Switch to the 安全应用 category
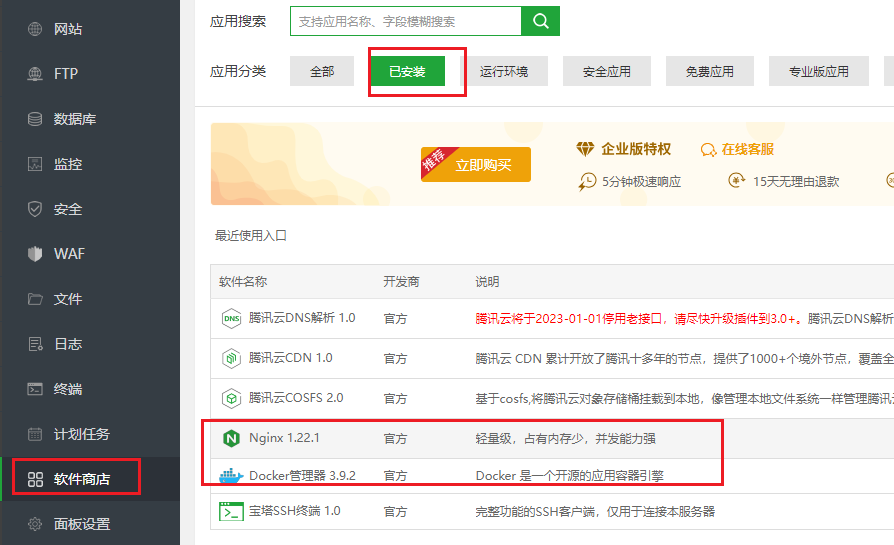 pyautogui.click(x=607, y=71)
